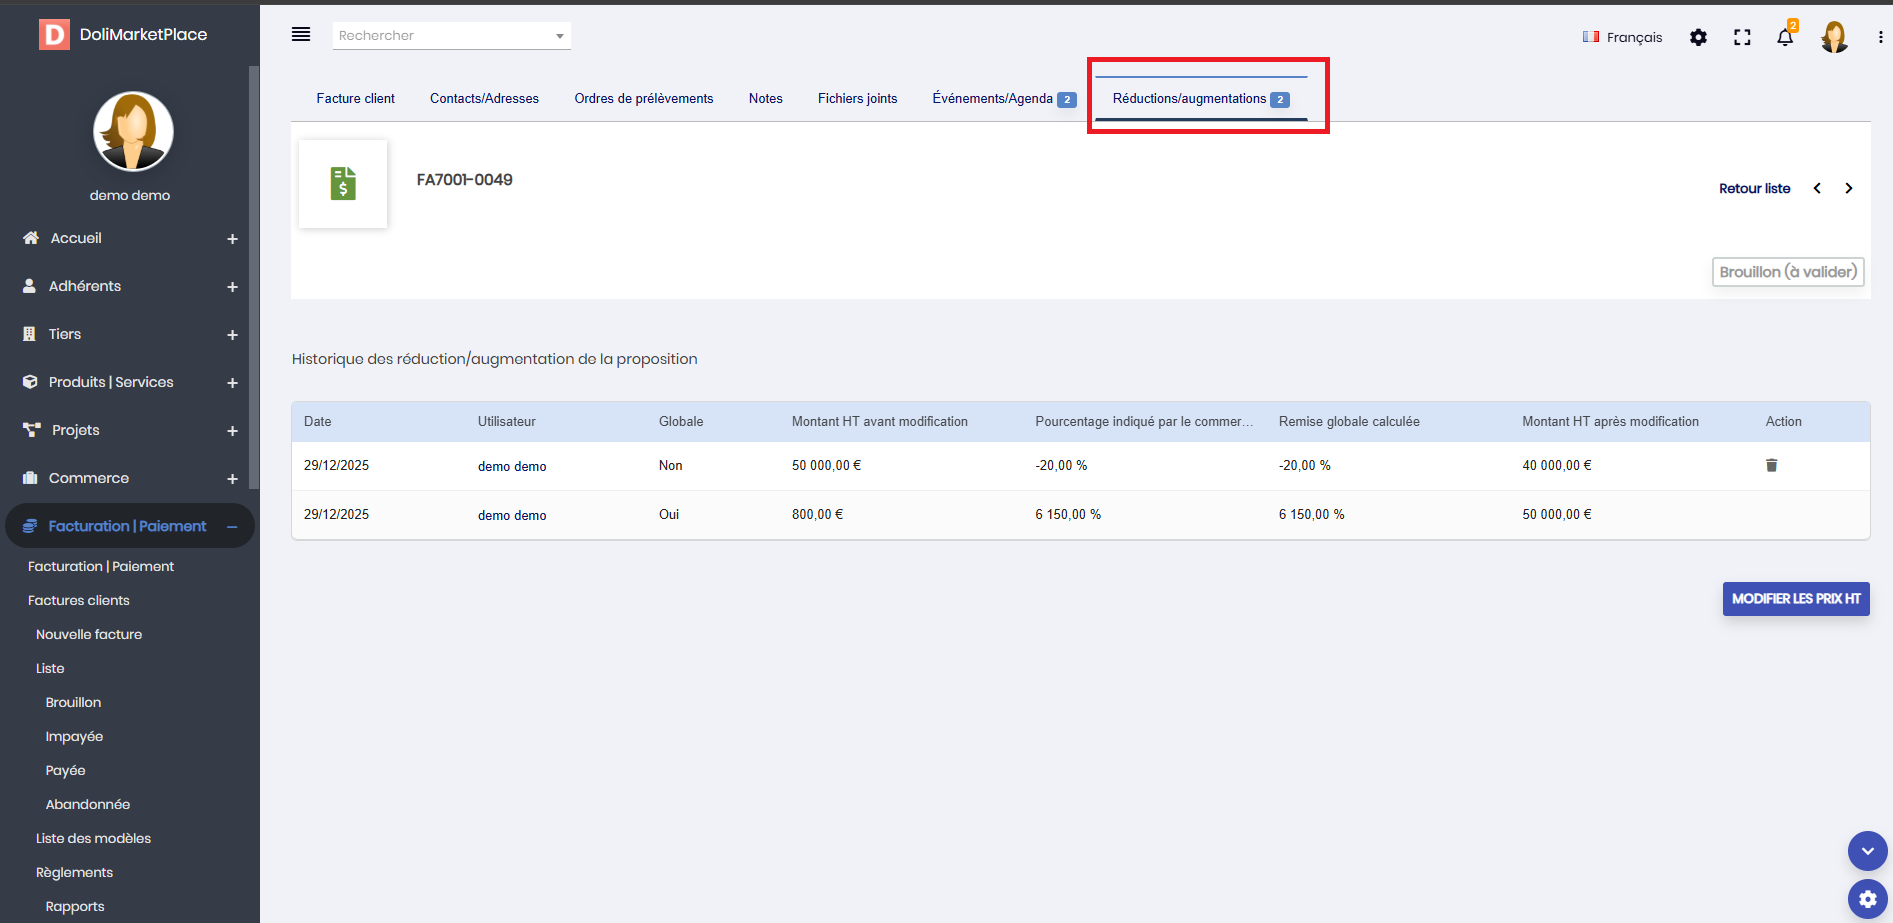Toggle fullscreen mode icon

tap(1742, 37)
